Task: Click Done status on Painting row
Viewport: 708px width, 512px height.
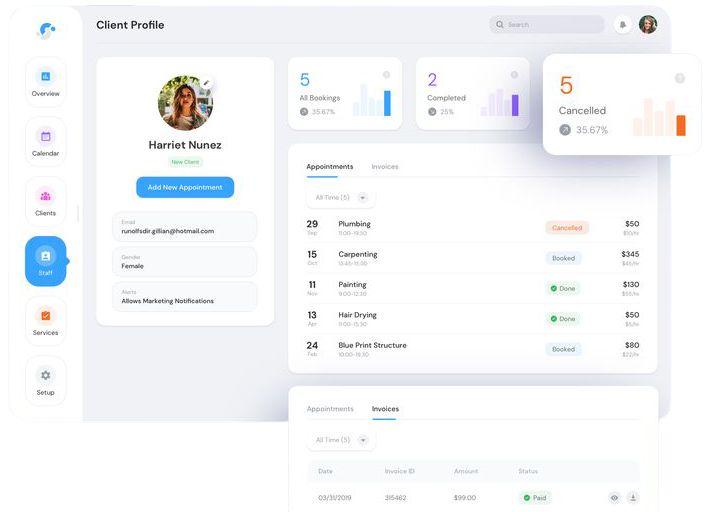Action: (x=563, y=289)
